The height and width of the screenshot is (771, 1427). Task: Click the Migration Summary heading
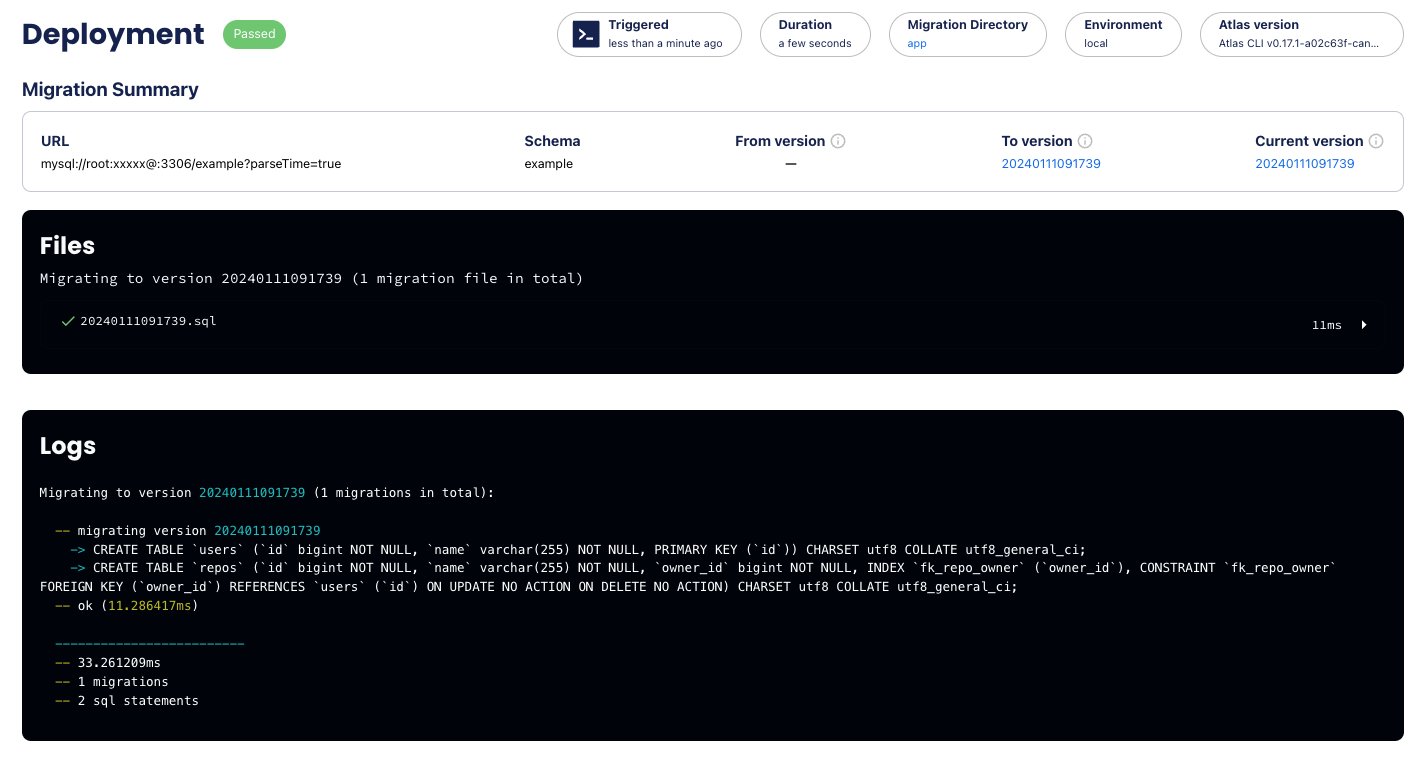(x=110, y=90)
